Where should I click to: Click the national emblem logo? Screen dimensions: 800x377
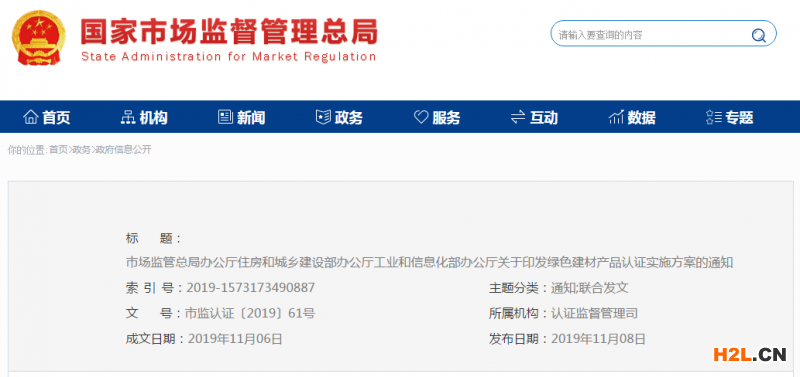[39, 38]
